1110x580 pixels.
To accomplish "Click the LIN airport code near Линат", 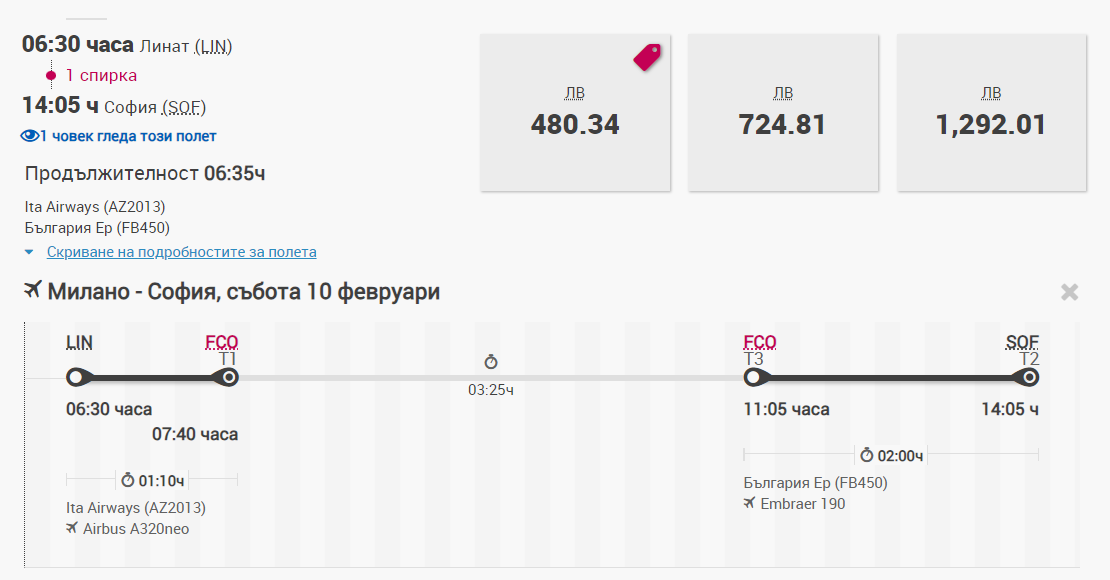I will point(214,46).
